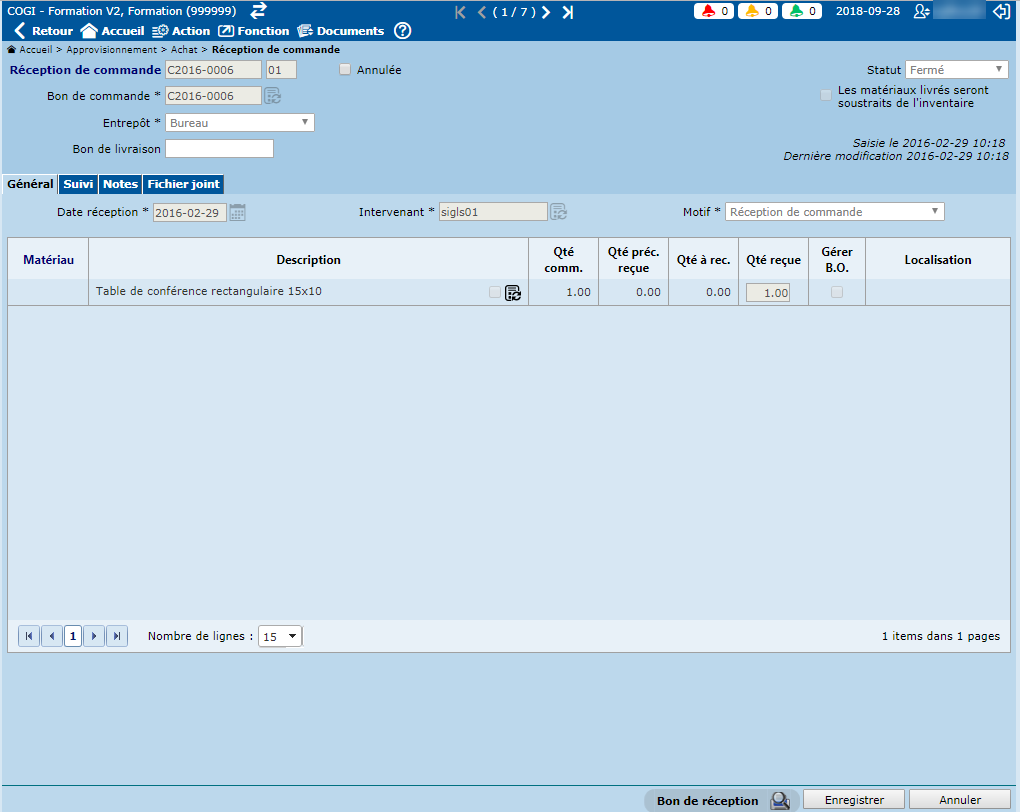Click the detail icon on the Table de conférence row
This screenshot has width=1020, height=812.
[x=513, y=292]
